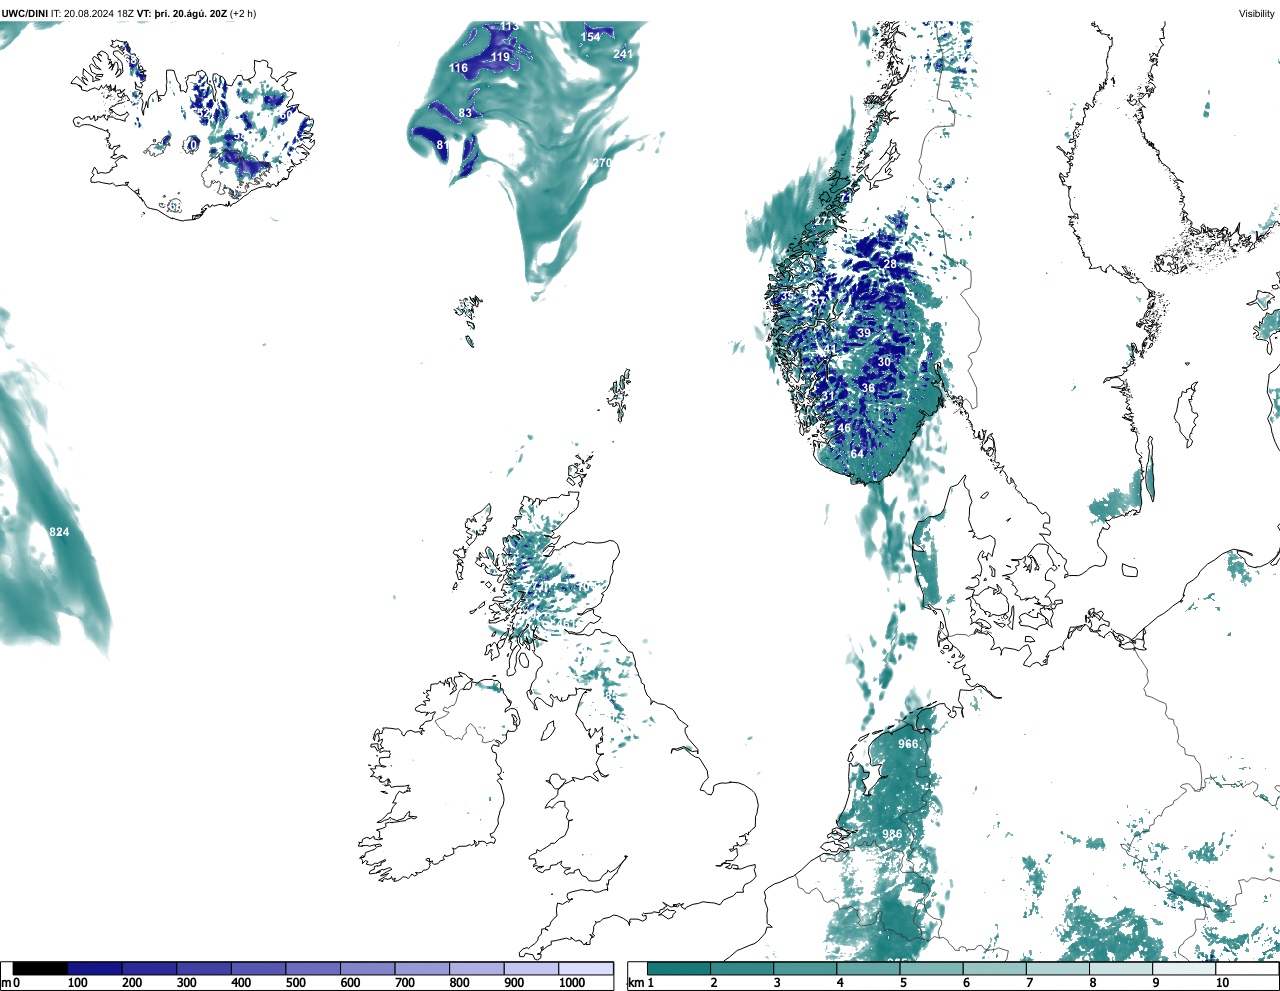Click the "154" visibility value
The image size is (1280, 991).
591,37
